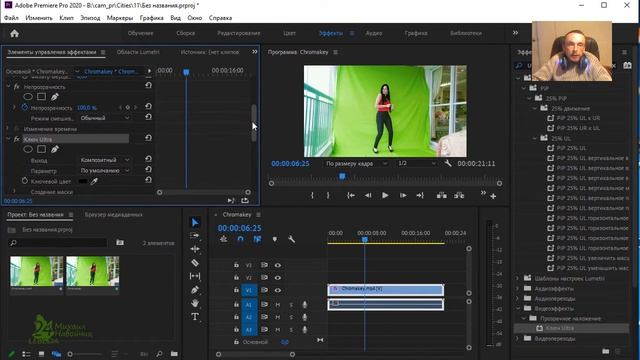640x360 pixels.
Task: Click rectangle mask icon under Opacity effect
Action: 41,97
